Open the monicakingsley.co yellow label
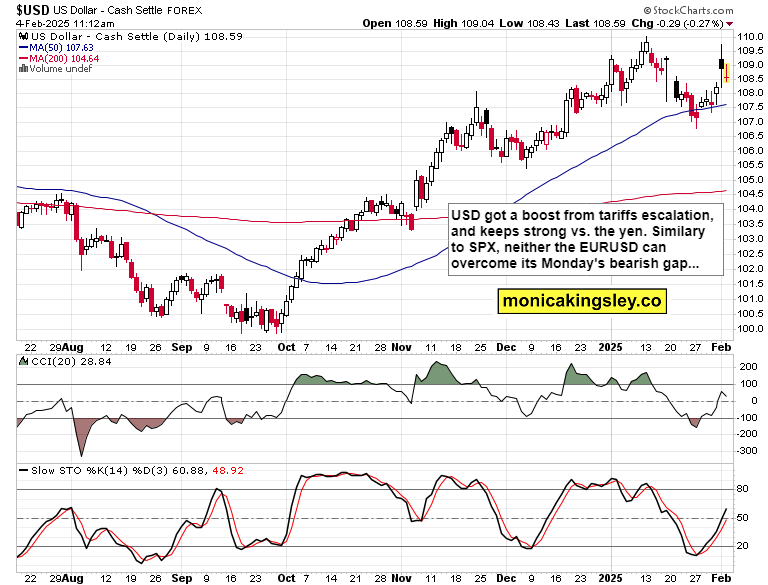The width and height of the screenshot is (768, 585). [x=582, y=300]
